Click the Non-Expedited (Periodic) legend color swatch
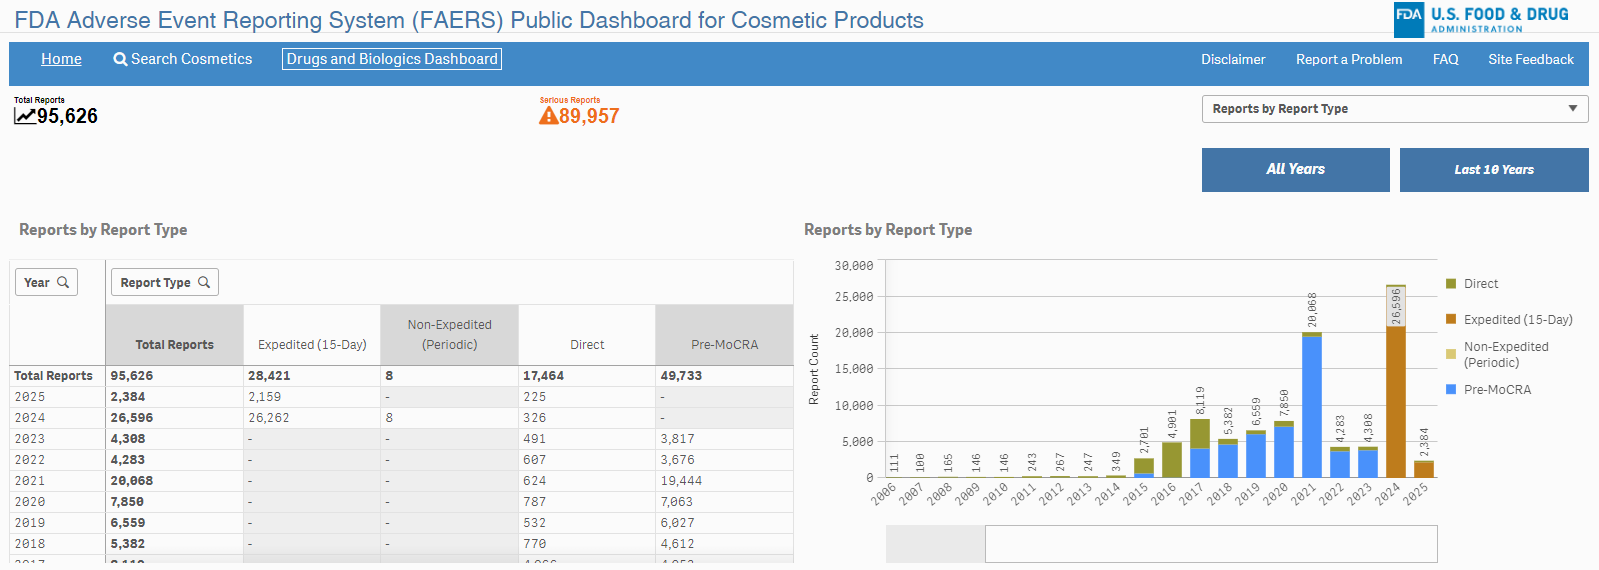 tap(1451, 354)
